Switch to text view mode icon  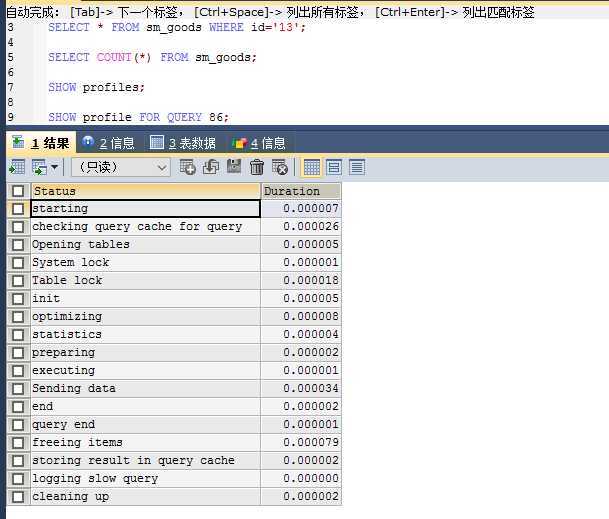(357, 167)
